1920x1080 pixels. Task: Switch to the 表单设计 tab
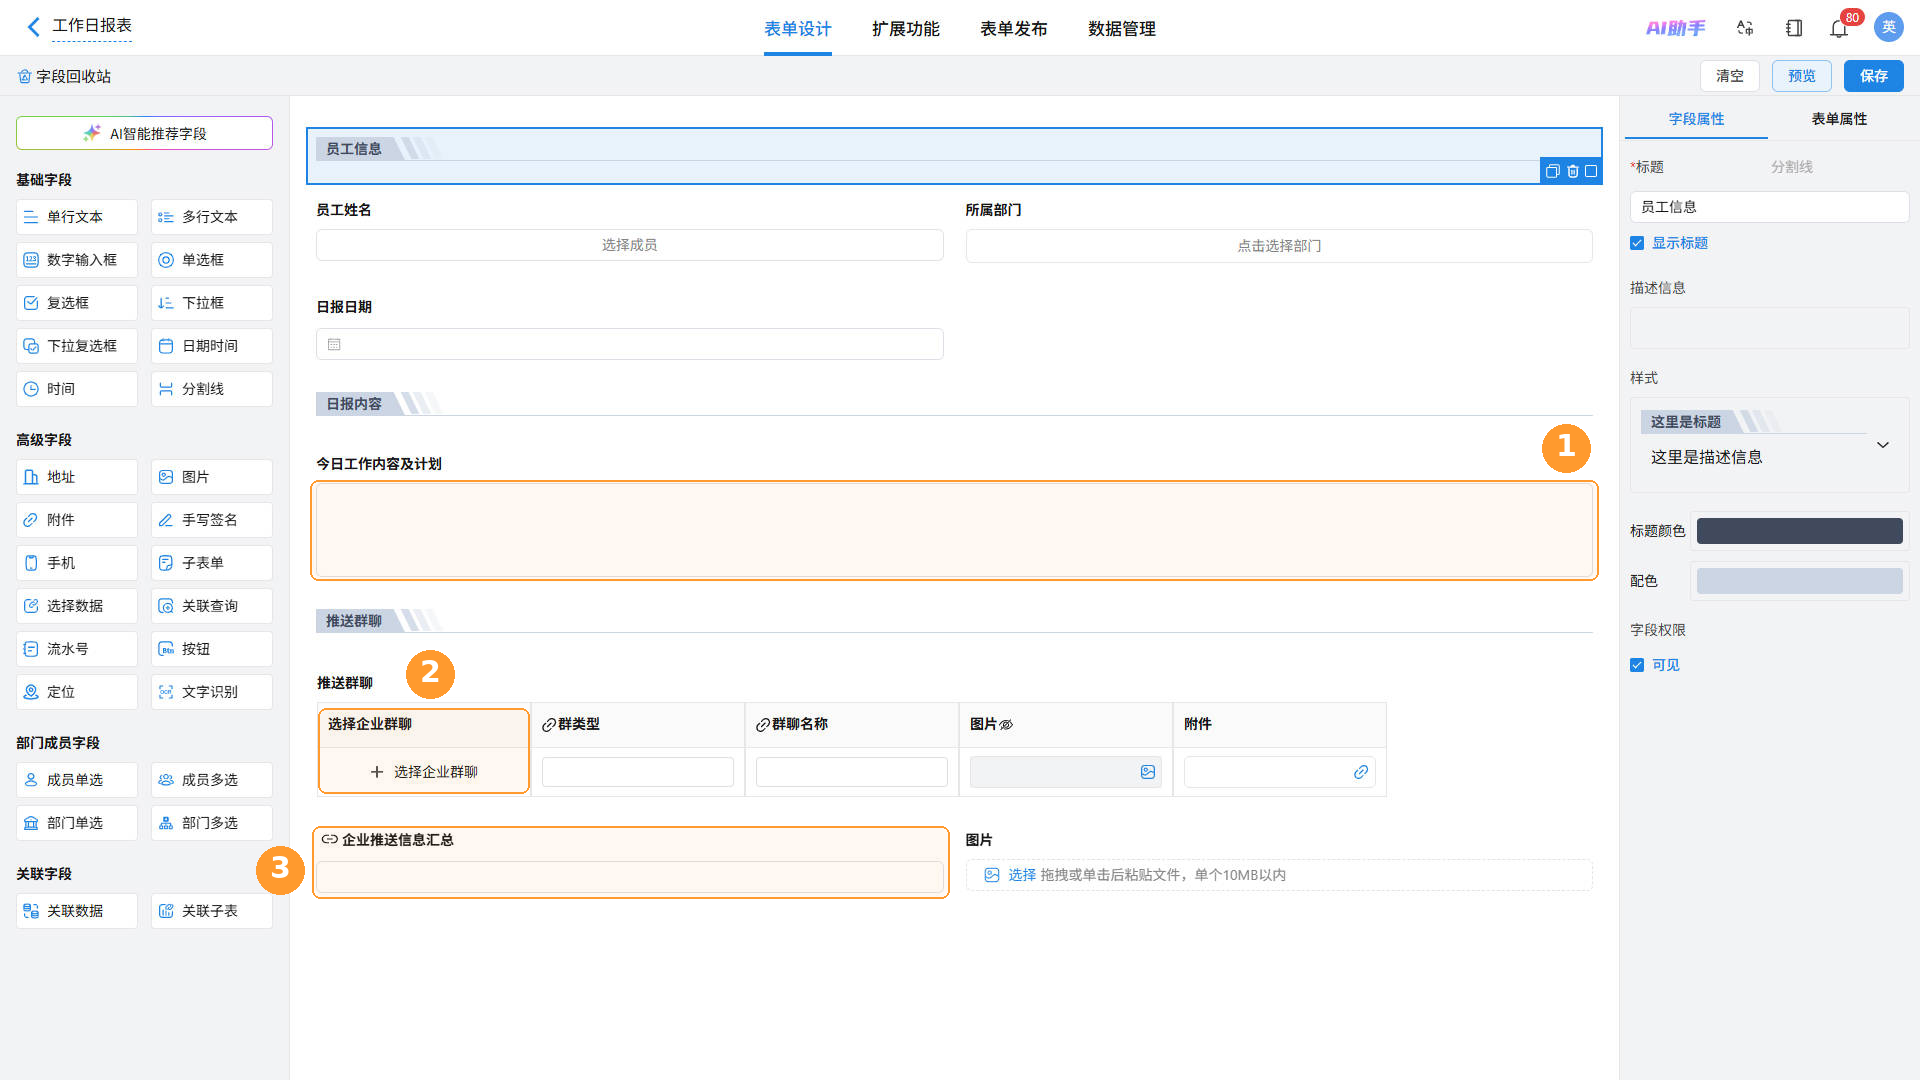coord(797,29)
